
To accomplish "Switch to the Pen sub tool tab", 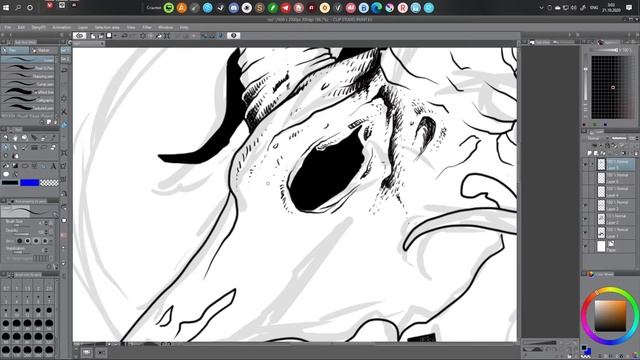I will pos(15,51).
